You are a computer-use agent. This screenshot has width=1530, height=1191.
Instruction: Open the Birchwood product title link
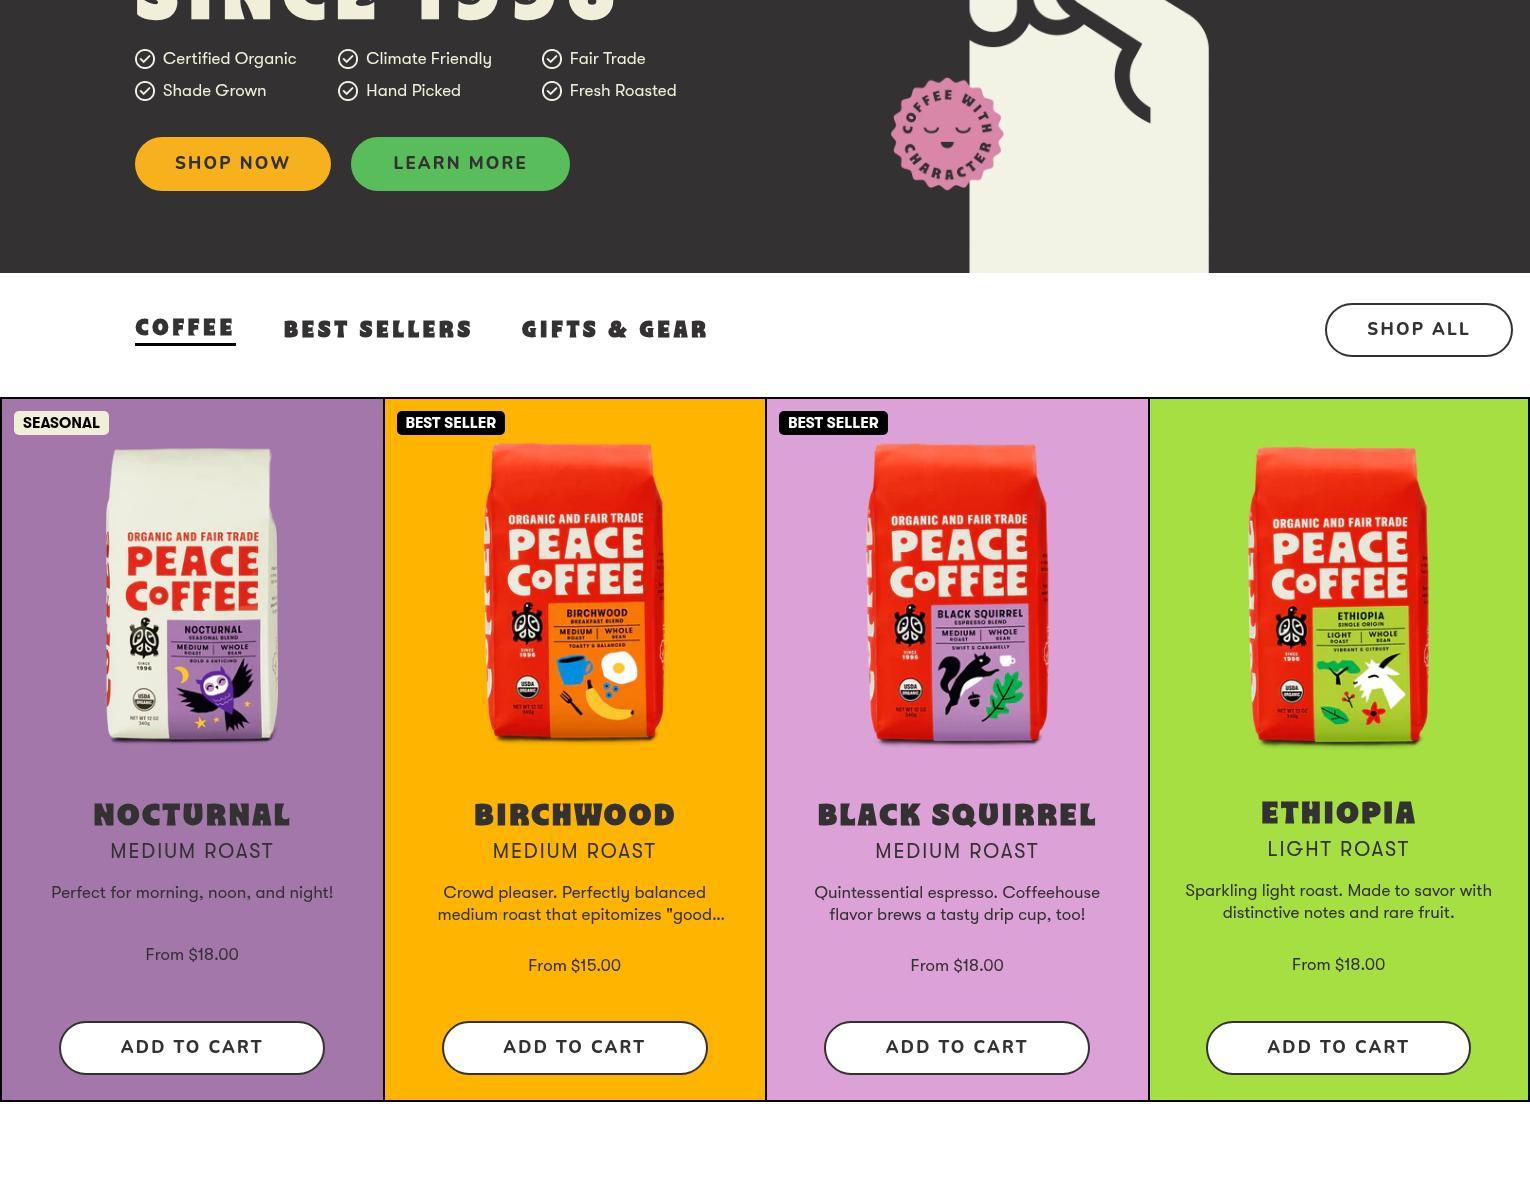click(575, 816)
